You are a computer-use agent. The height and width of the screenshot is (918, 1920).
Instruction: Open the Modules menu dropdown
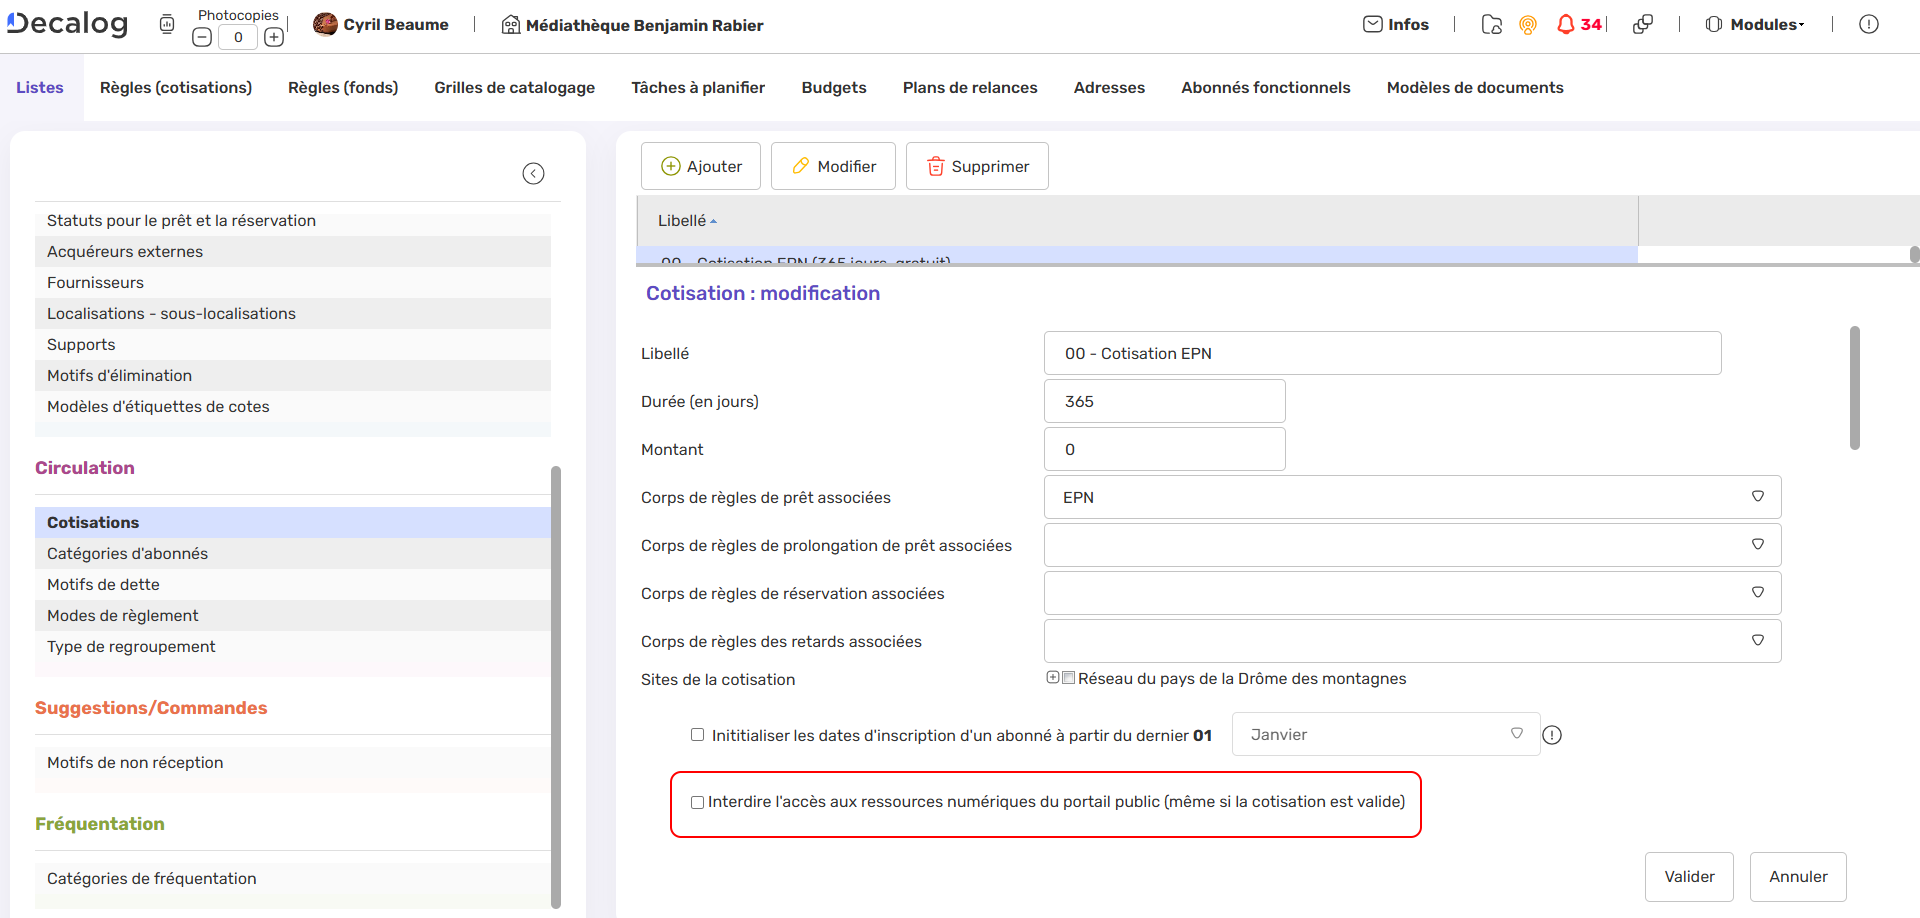tap(1764, 24)
